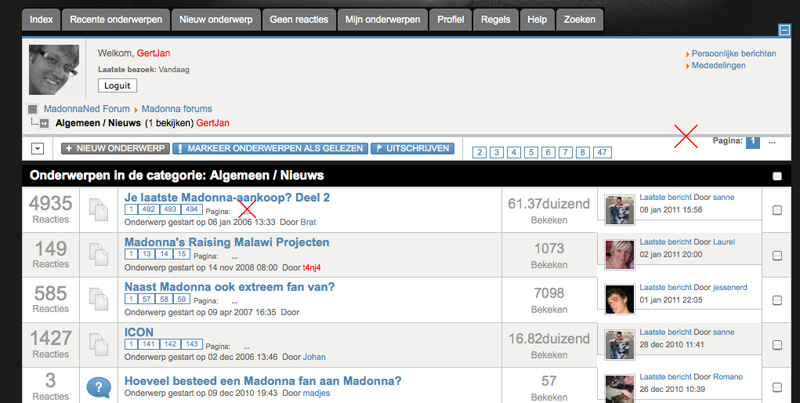Open the ICON topic
This screenshot has height=403, width=800.
[139, 332]
